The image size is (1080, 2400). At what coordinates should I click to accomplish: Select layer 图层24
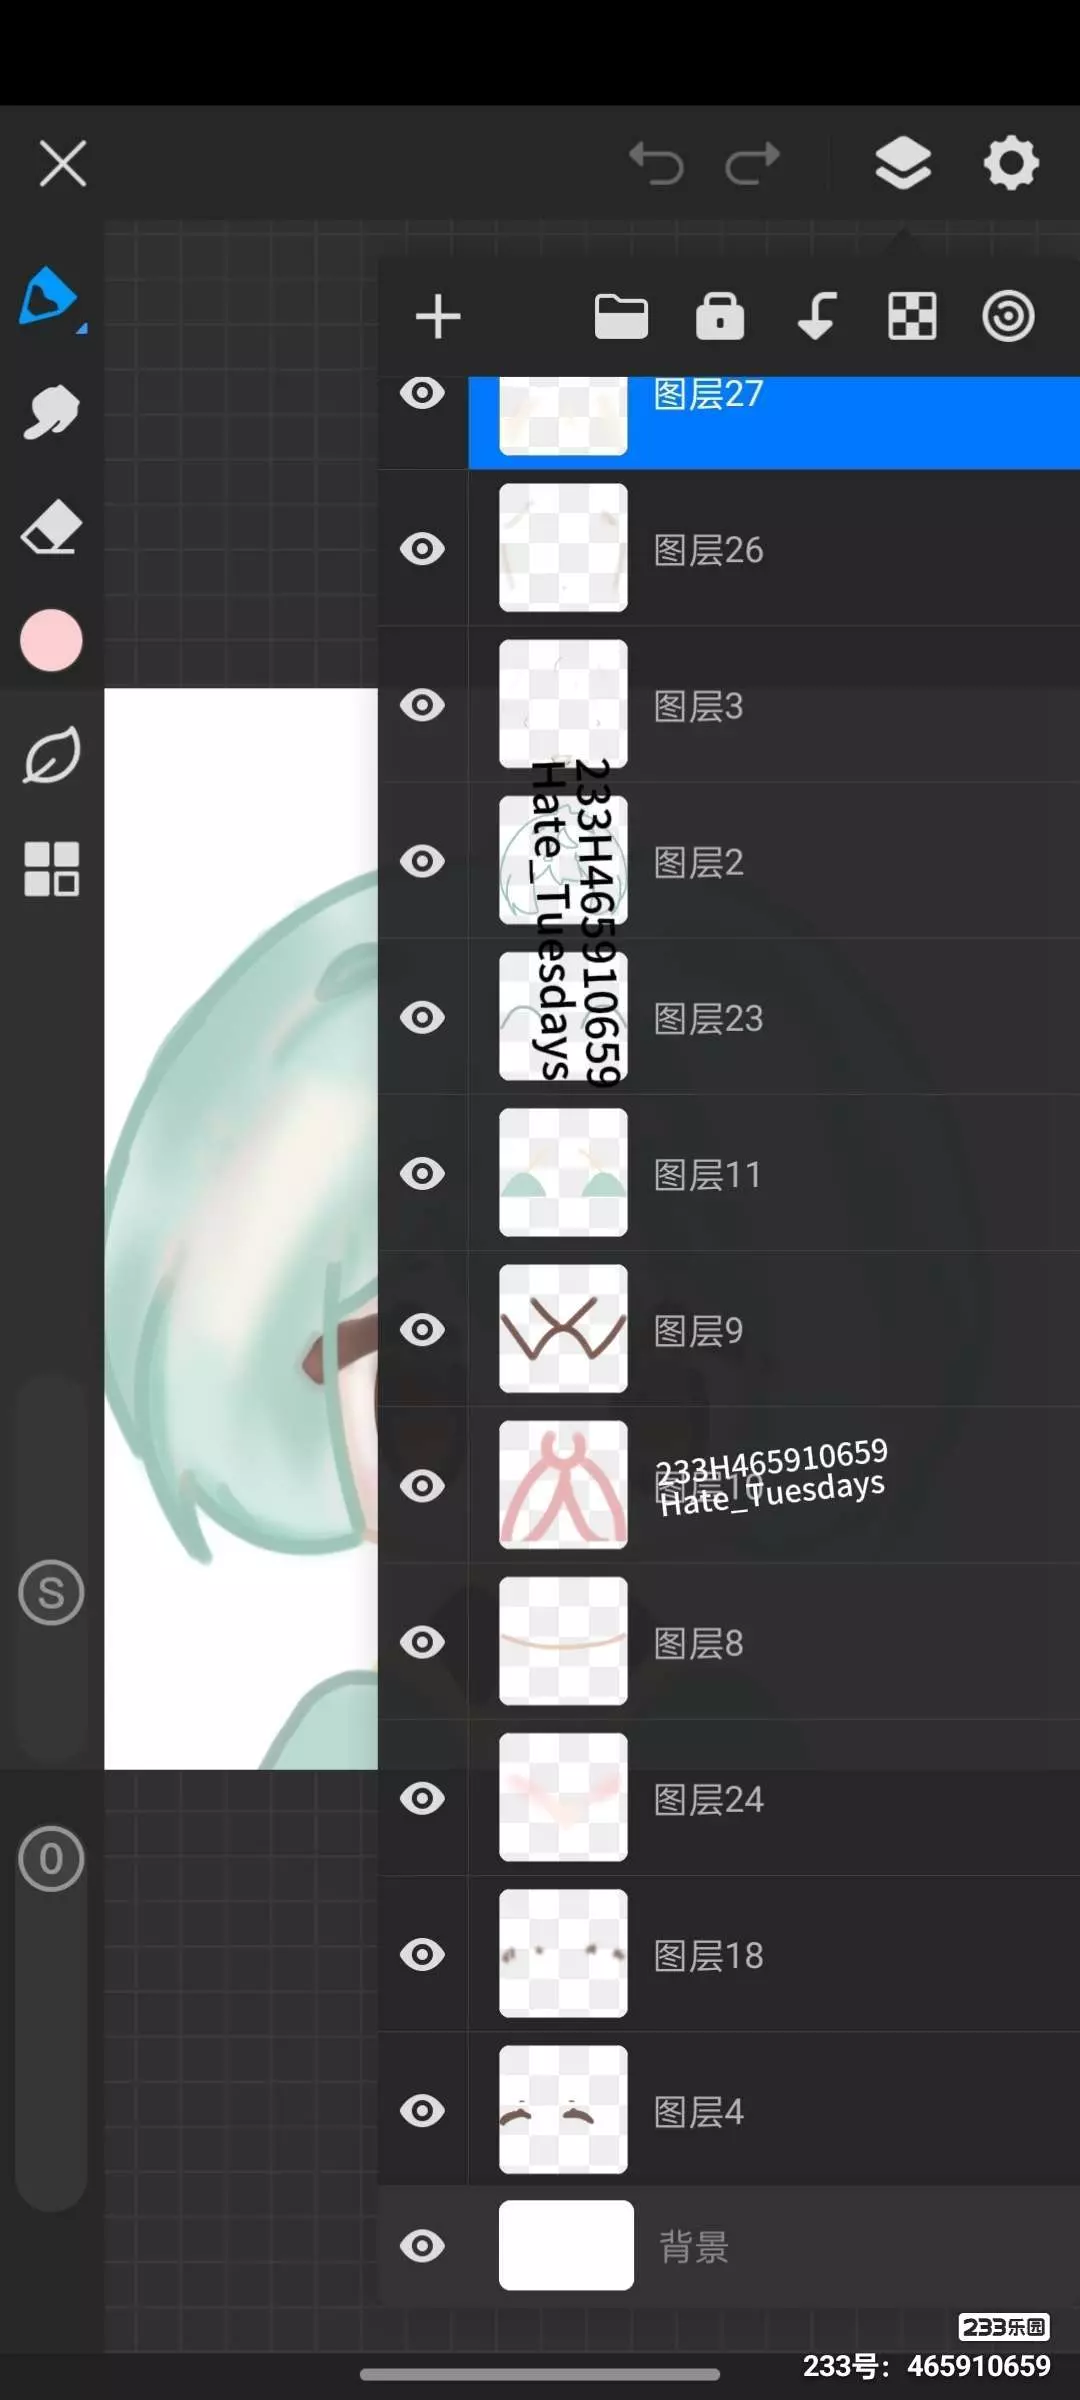pos(774,1798)
